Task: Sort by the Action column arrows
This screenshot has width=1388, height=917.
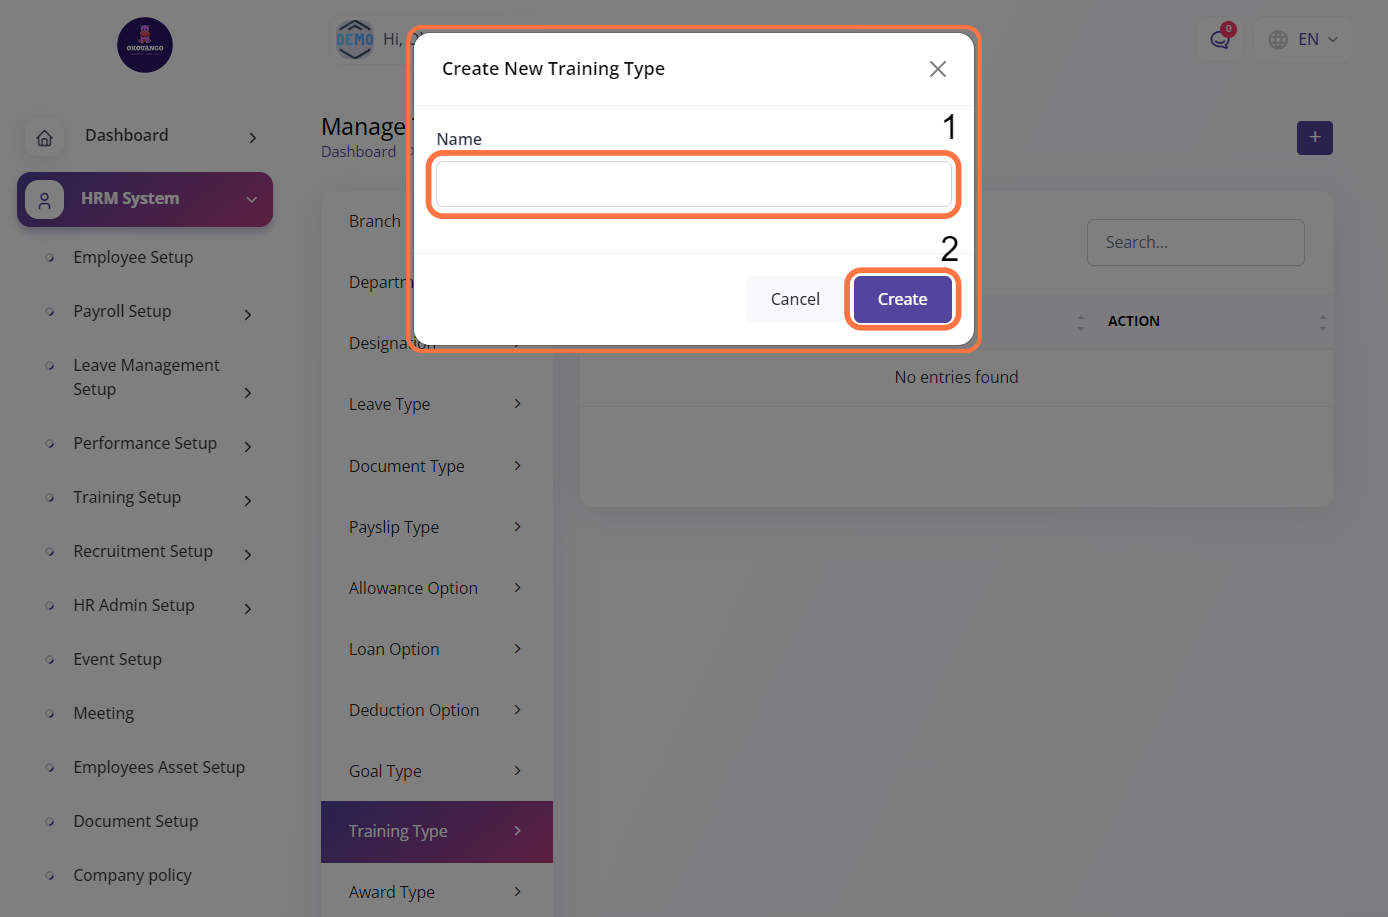Action: click(1322, 322)
